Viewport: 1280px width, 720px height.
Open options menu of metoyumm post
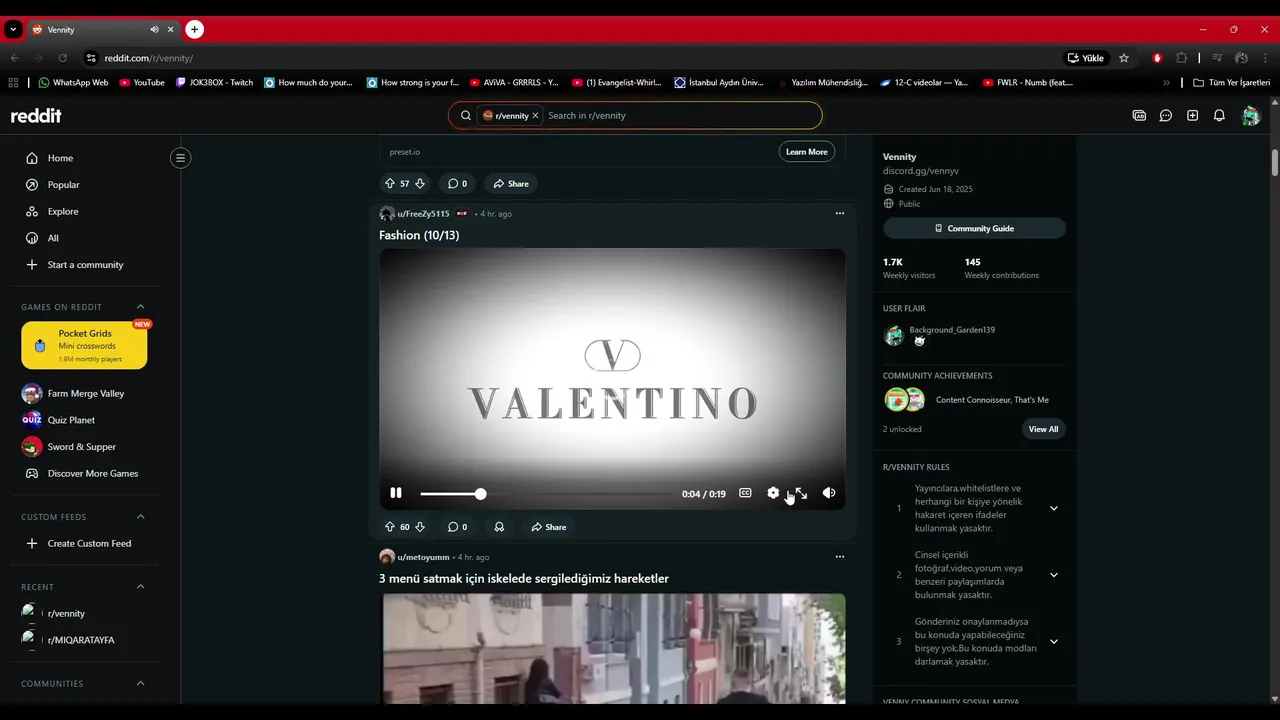[840, 557]
